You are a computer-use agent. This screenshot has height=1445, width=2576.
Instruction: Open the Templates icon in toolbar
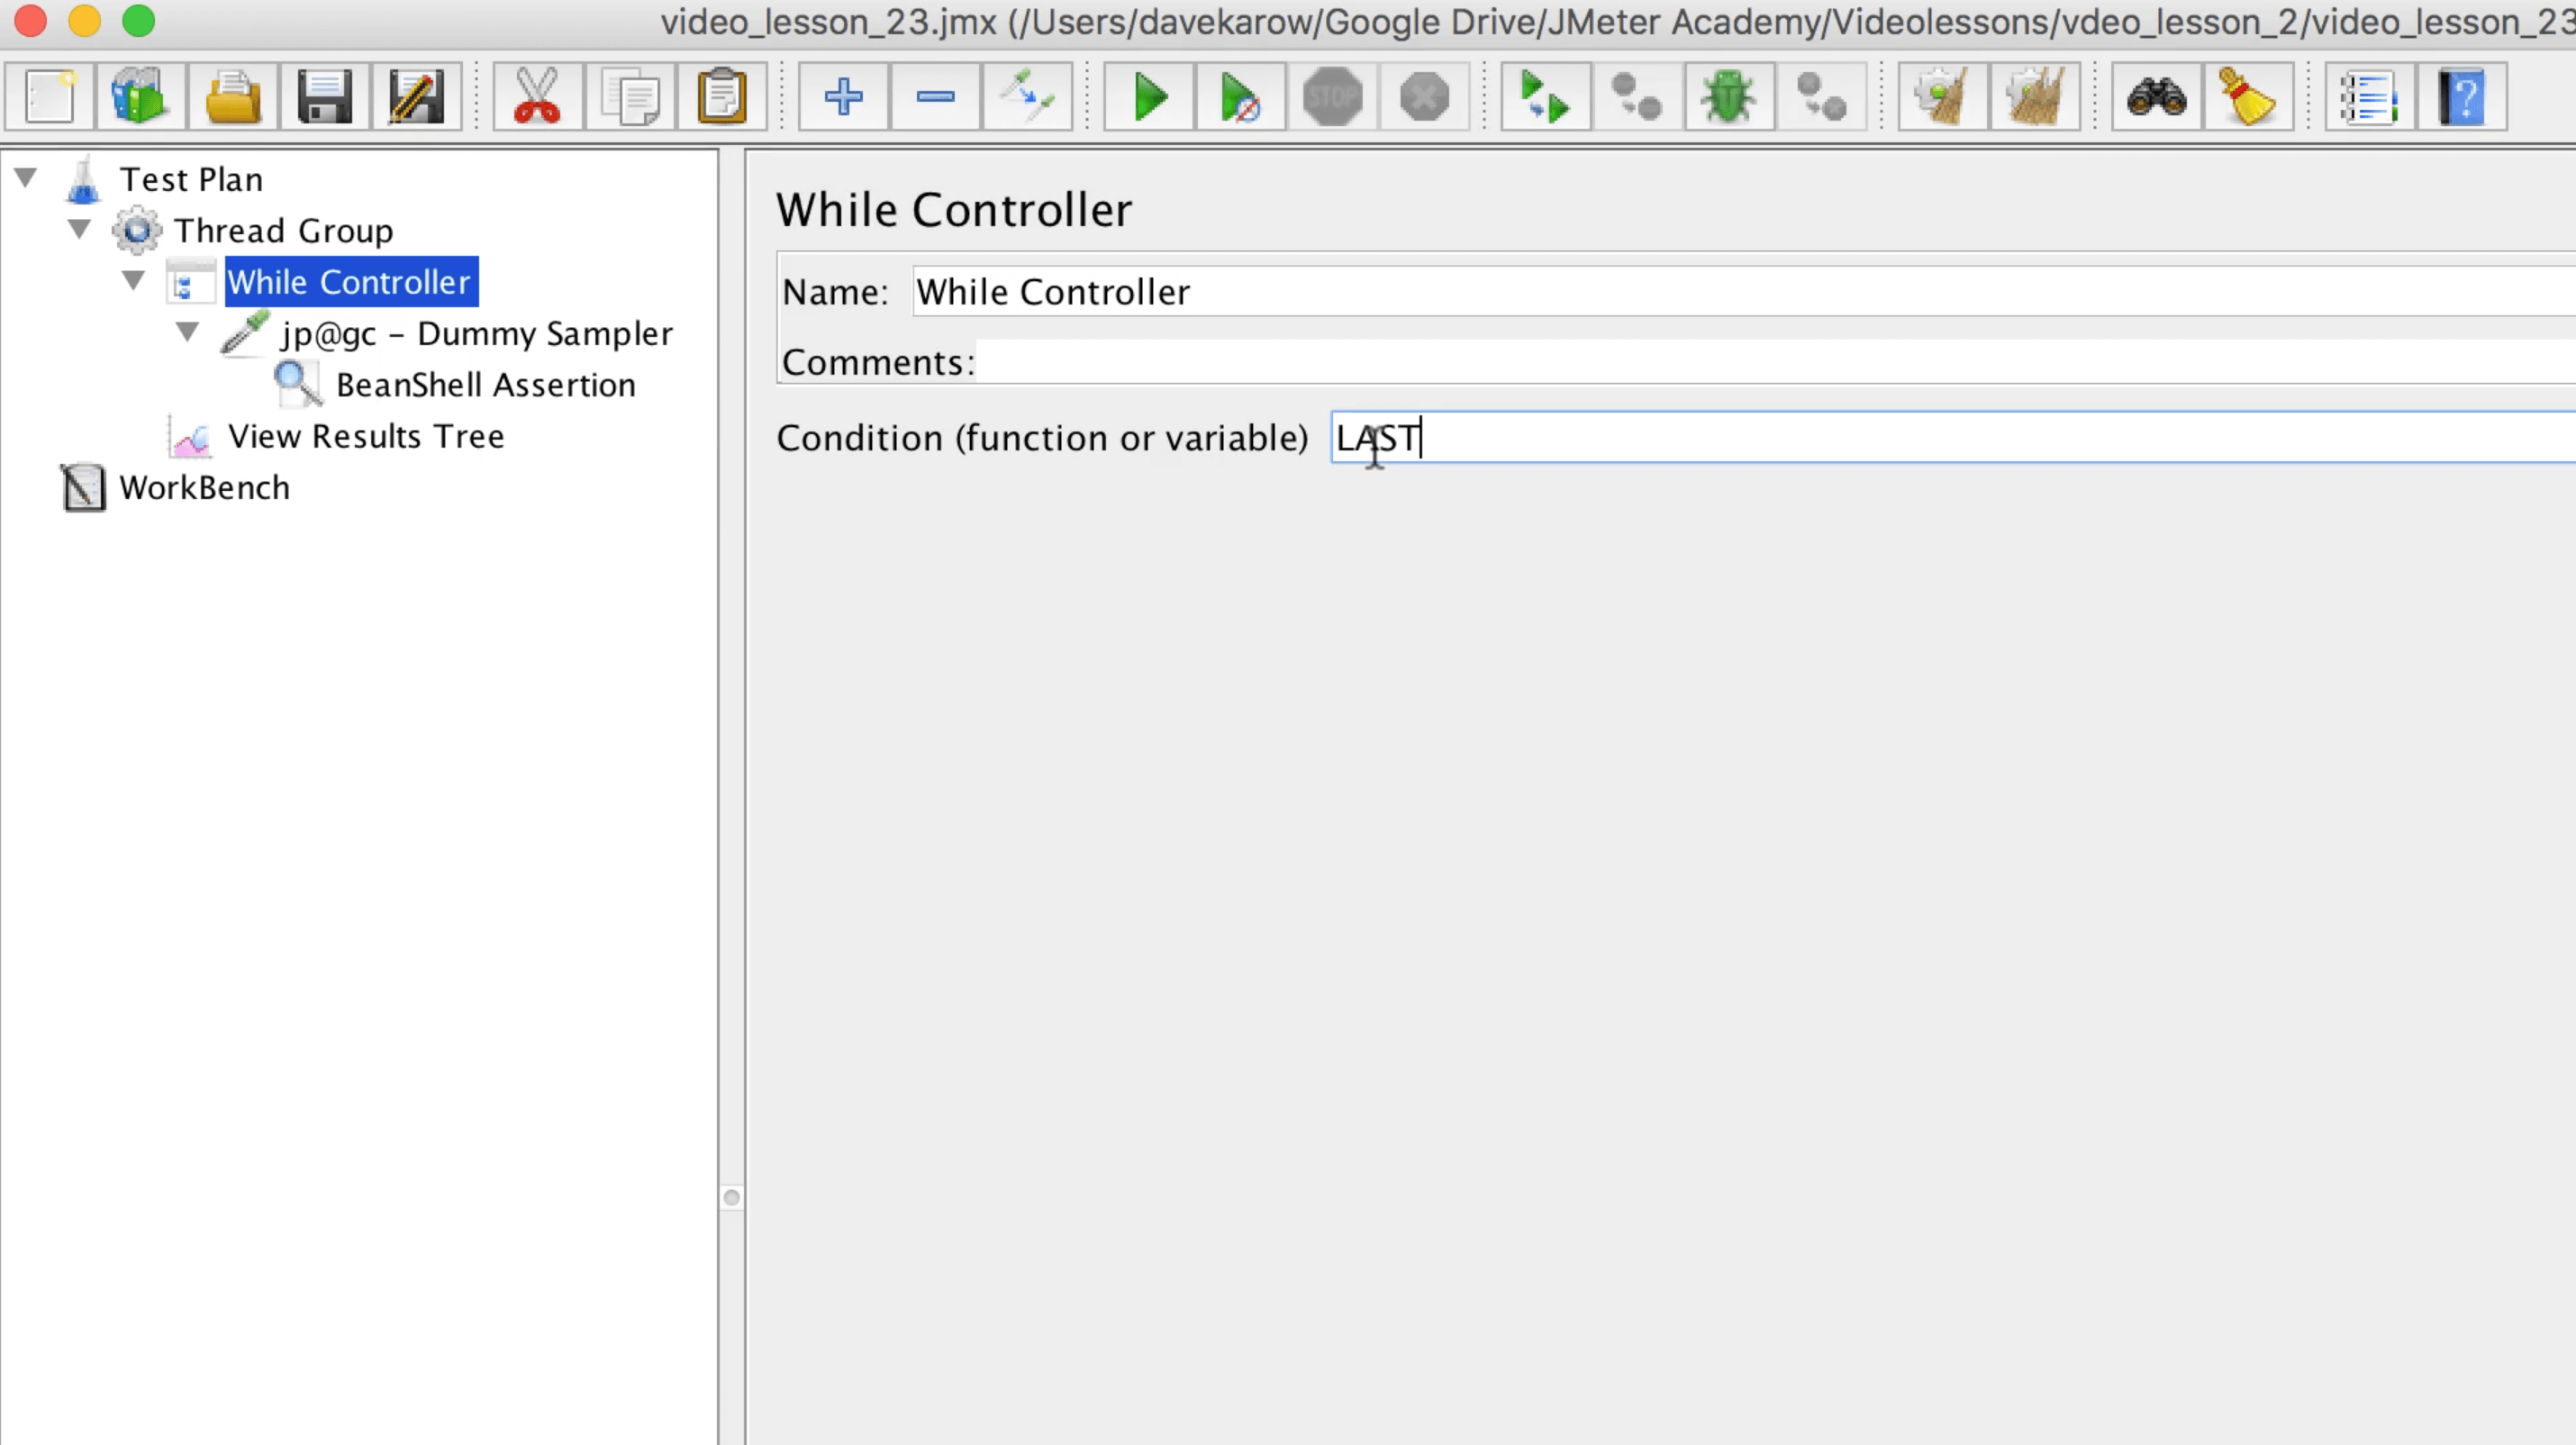(x=140, y=97)
